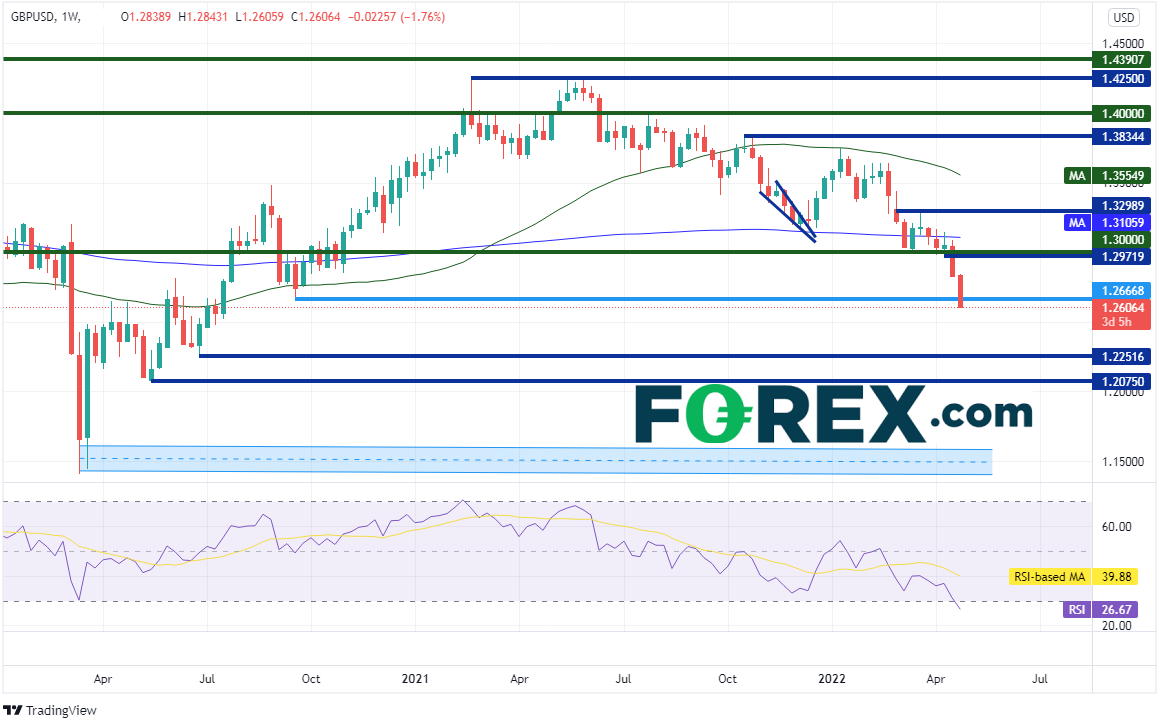Select the 1.42500 price level label
This screenshot has width=1166, height=728.
[x=1122, y=78]
